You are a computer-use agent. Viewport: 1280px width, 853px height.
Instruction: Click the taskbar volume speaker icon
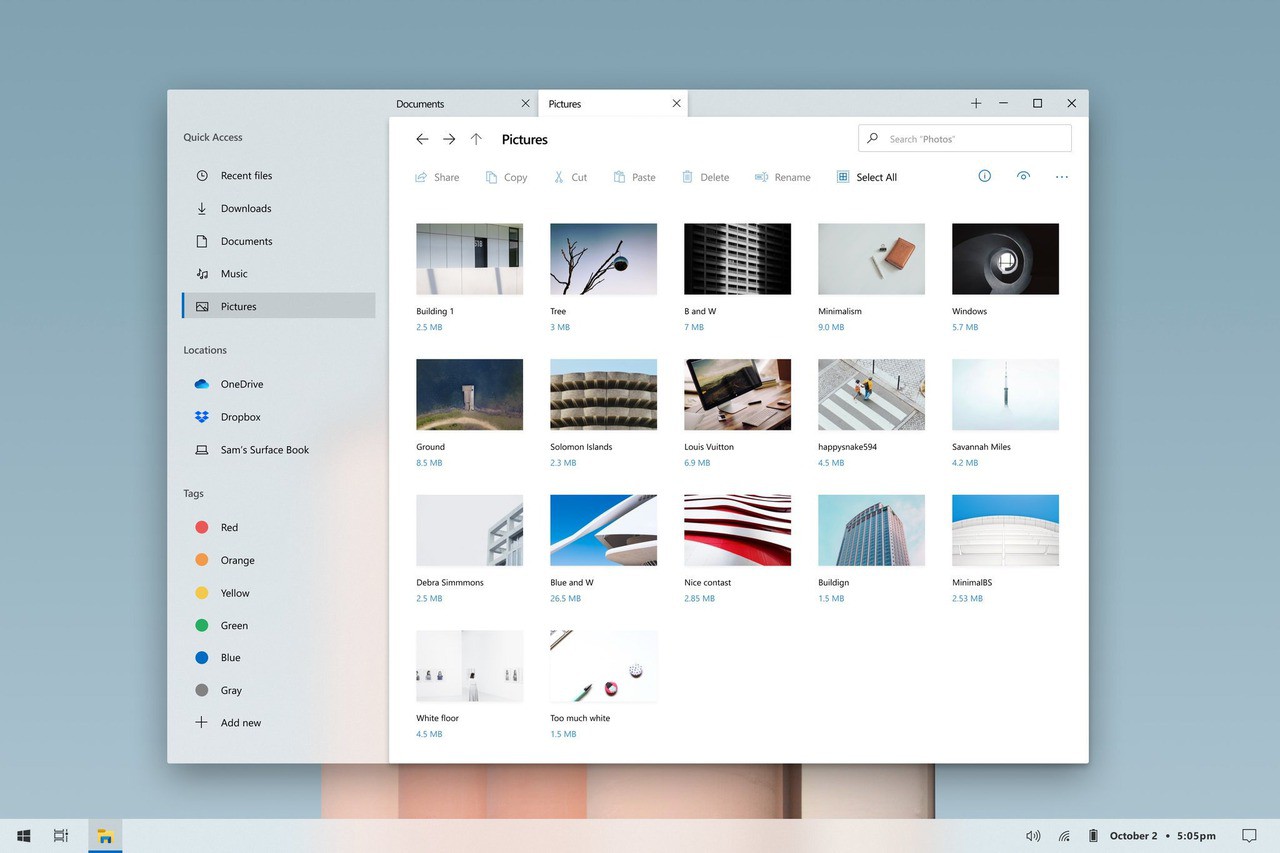1033,836
